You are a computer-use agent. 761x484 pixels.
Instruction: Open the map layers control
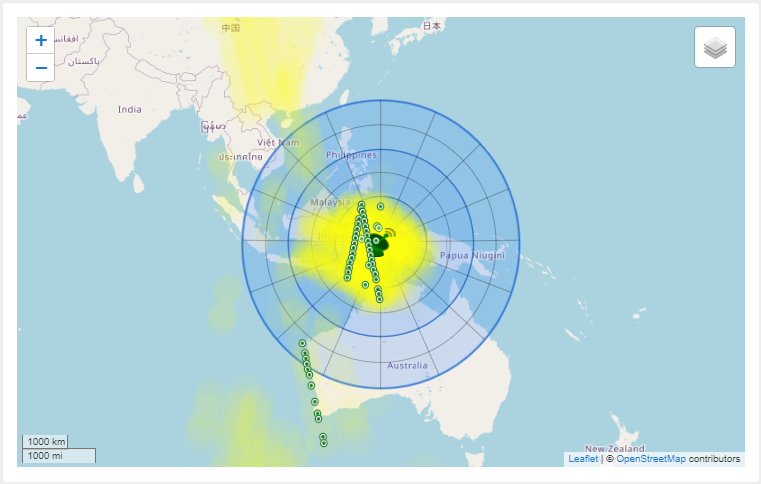pyautogui.click(x=715, y=47)
